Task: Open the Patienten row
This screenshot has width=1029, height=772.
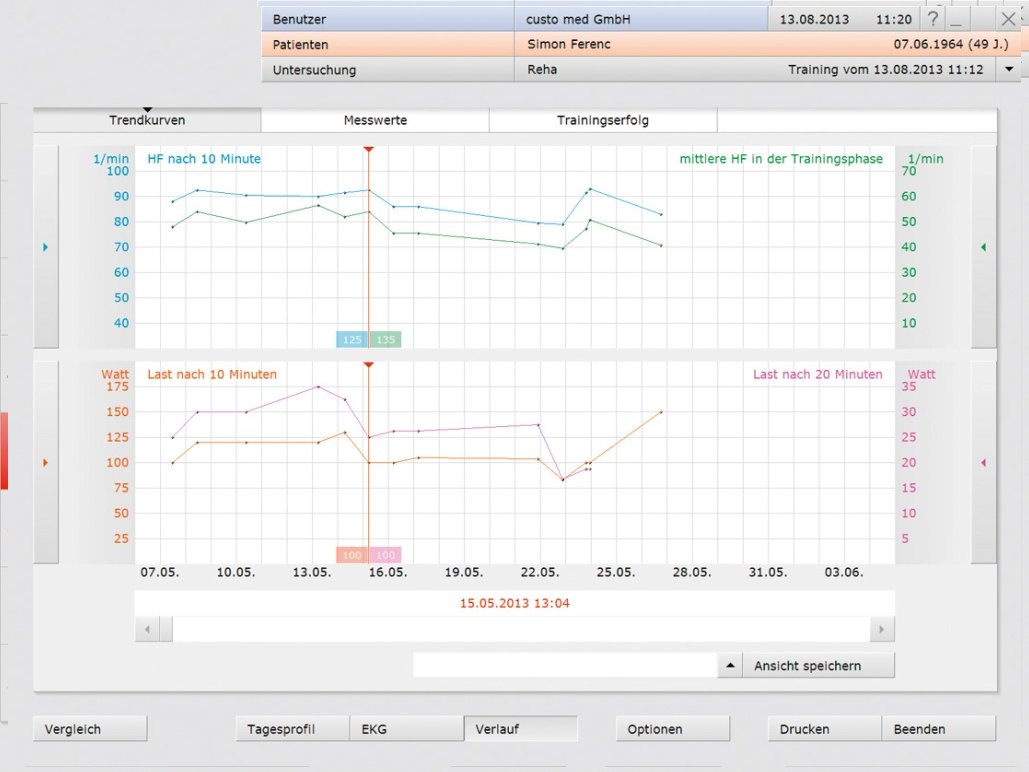Action: click(x=640, y=45)
